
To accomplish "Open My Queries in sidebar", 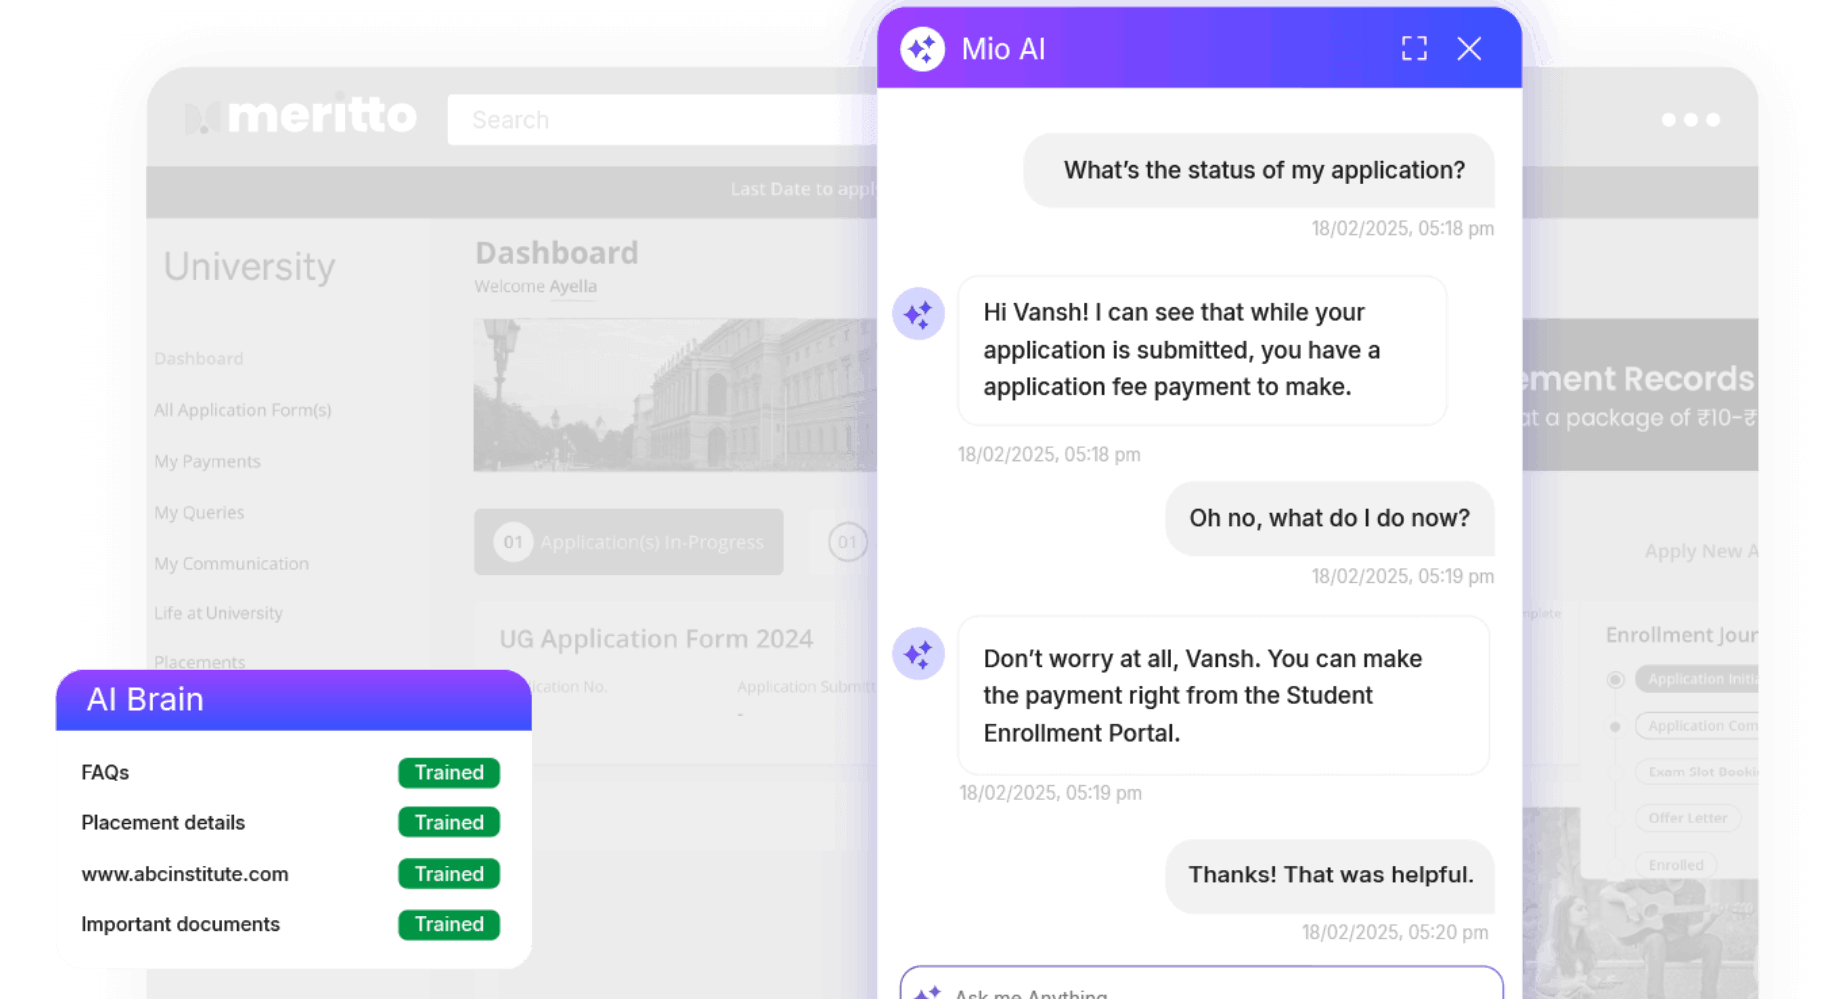I will (199, 512).
